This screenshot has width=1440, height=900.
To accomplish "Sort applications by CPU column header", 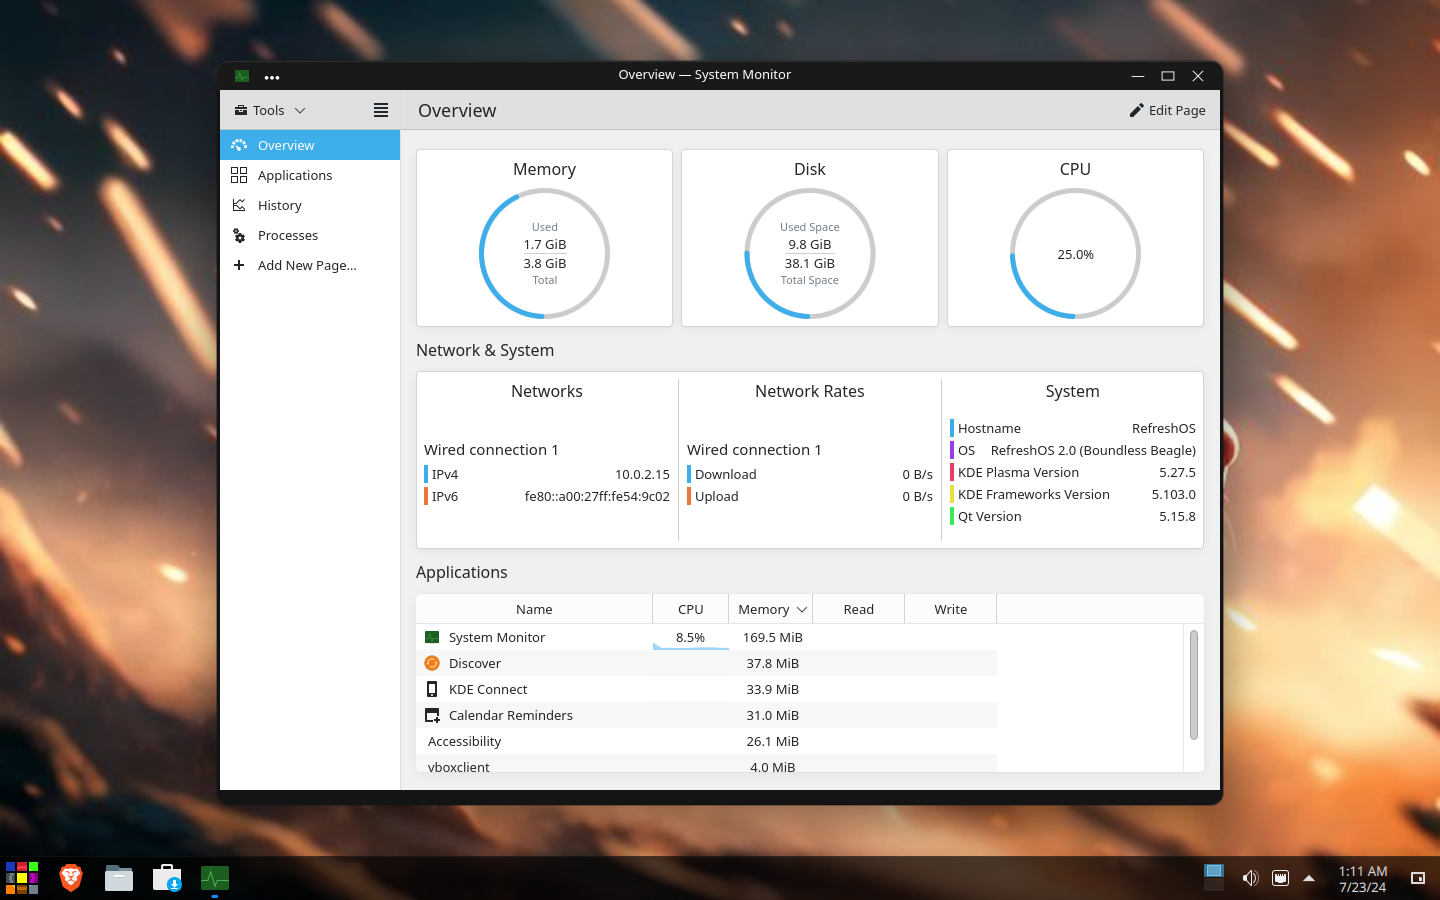I will click(690, 609).
